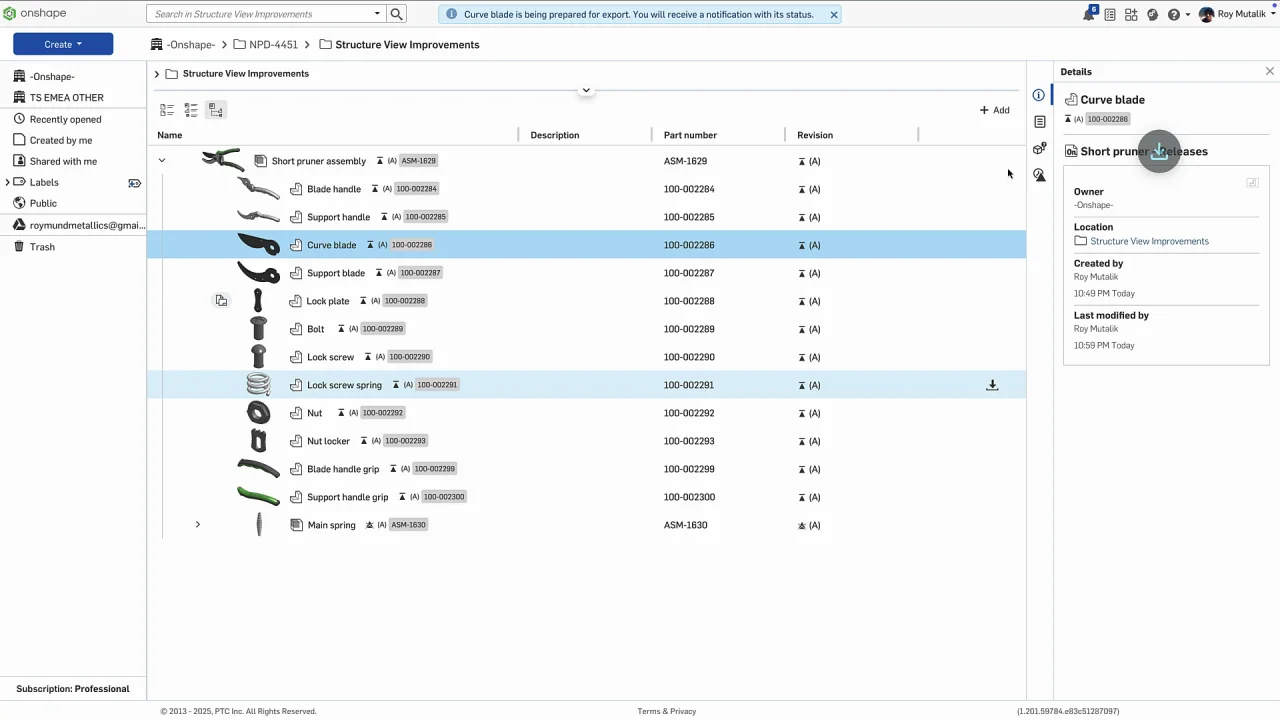Download the Lock screw spring row
Image resolution: width=1280 pixels, height=720 pixels.
(992, 385)
